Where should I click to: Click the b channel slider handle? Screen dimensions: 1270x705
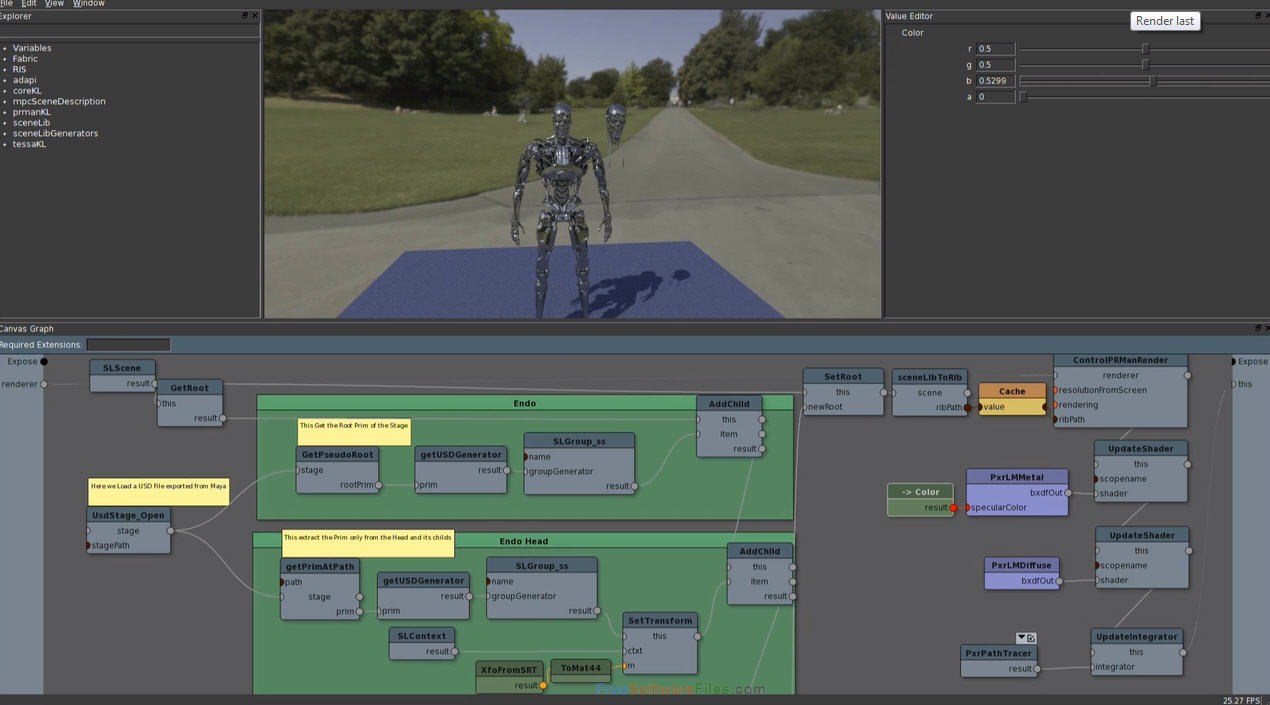point(1153,81)
